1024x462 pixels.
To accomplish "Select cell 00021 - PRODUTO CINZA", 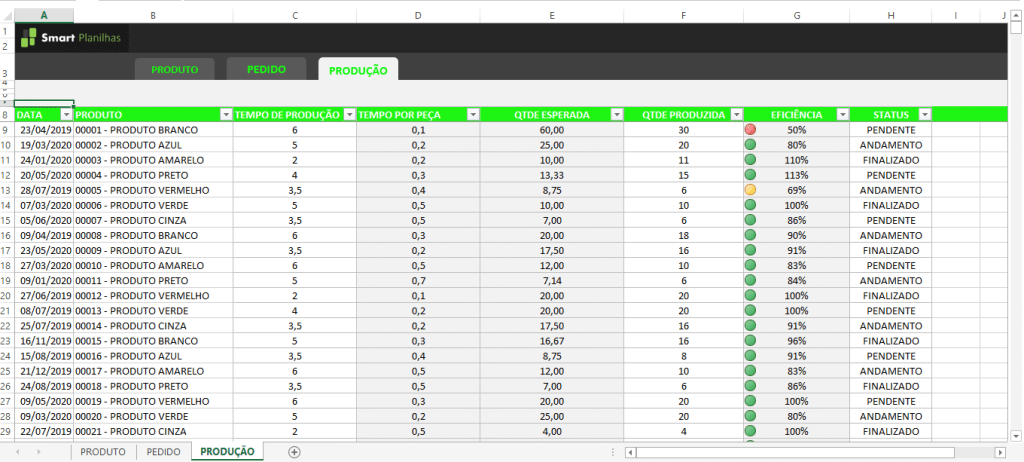I will (153, 431).
